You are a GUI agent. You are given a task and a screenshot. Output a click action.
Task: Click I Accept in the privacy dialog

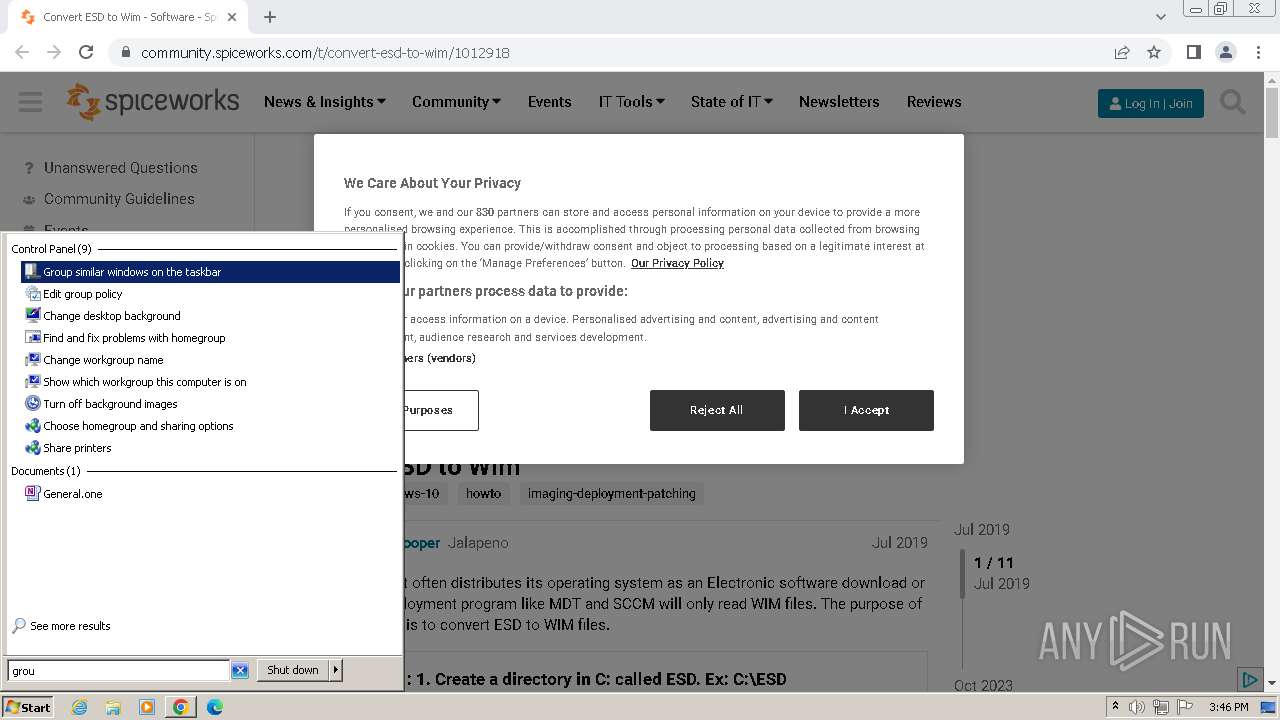pyautogui.click(x=866, y=410)
